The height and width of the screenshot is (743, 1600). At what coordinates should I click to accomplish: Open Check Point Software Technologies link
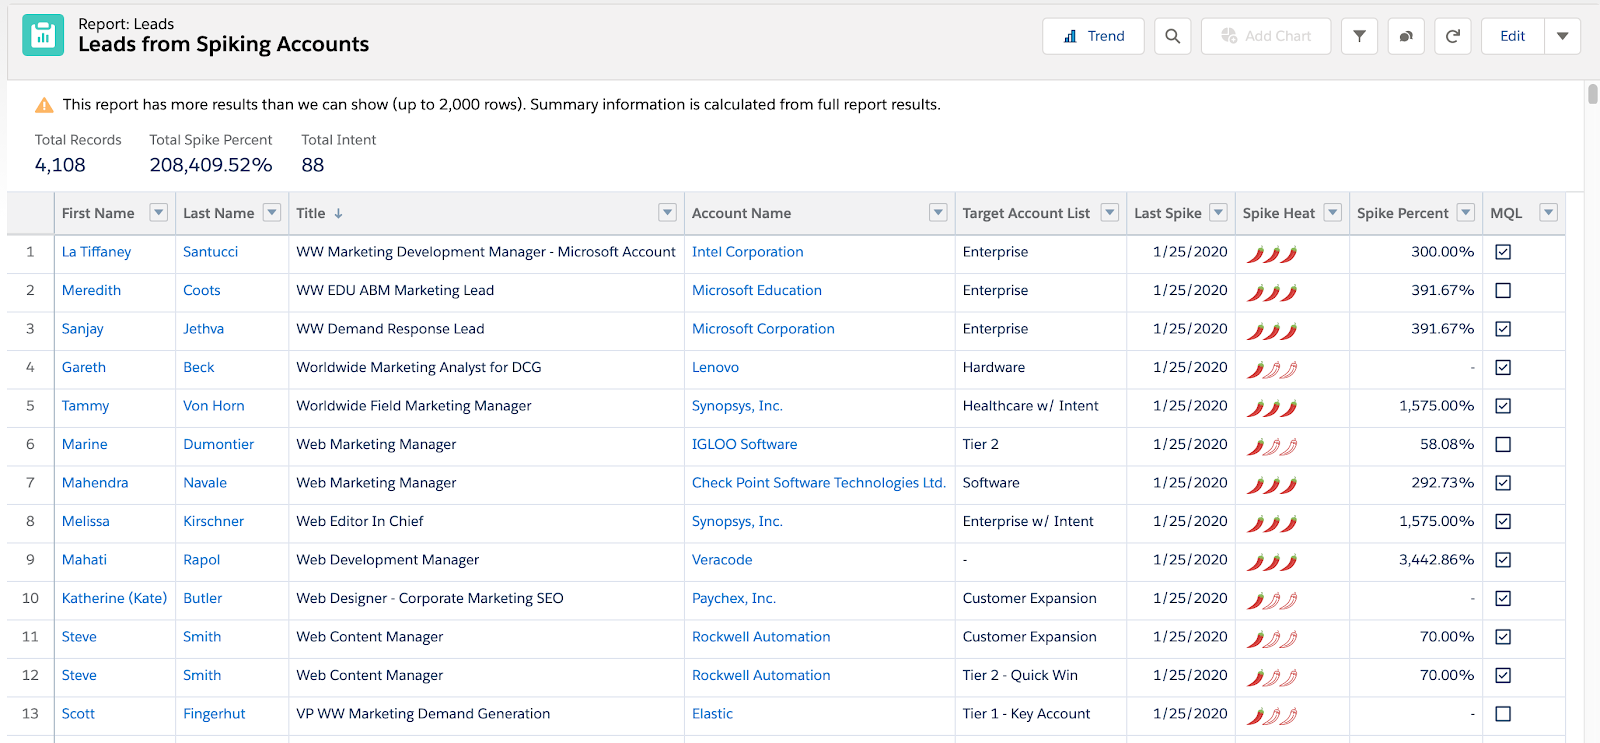coord(818,483)
